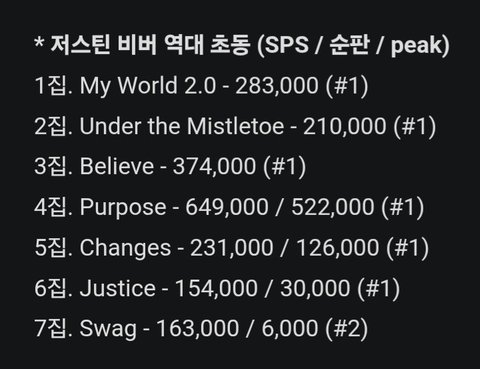
Task: Select the Under the Mistletoe line
Action: coord(235,126)
